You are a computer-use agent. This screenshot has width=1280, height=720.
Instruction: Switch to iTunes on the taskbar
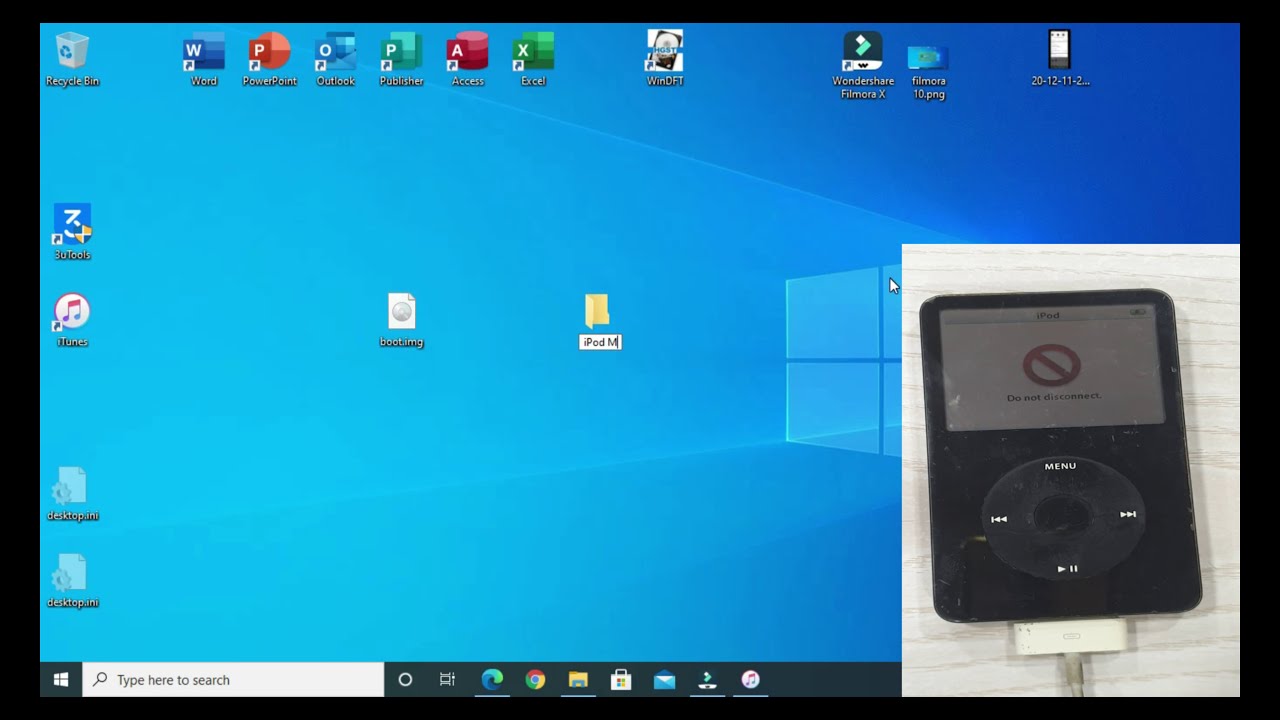(x=750, y=680)
